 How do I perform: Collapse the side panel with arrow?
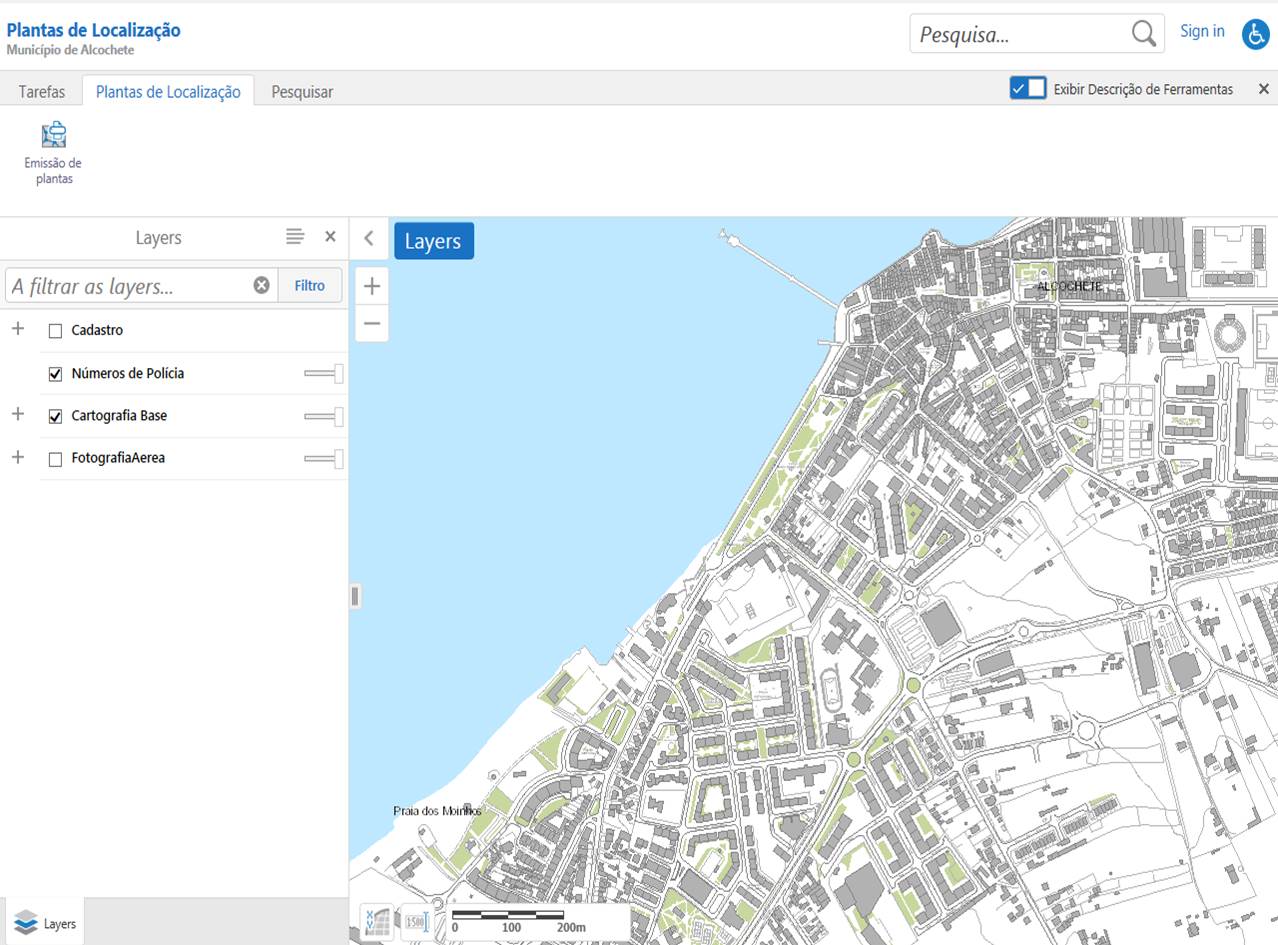[x=369, y=238]
